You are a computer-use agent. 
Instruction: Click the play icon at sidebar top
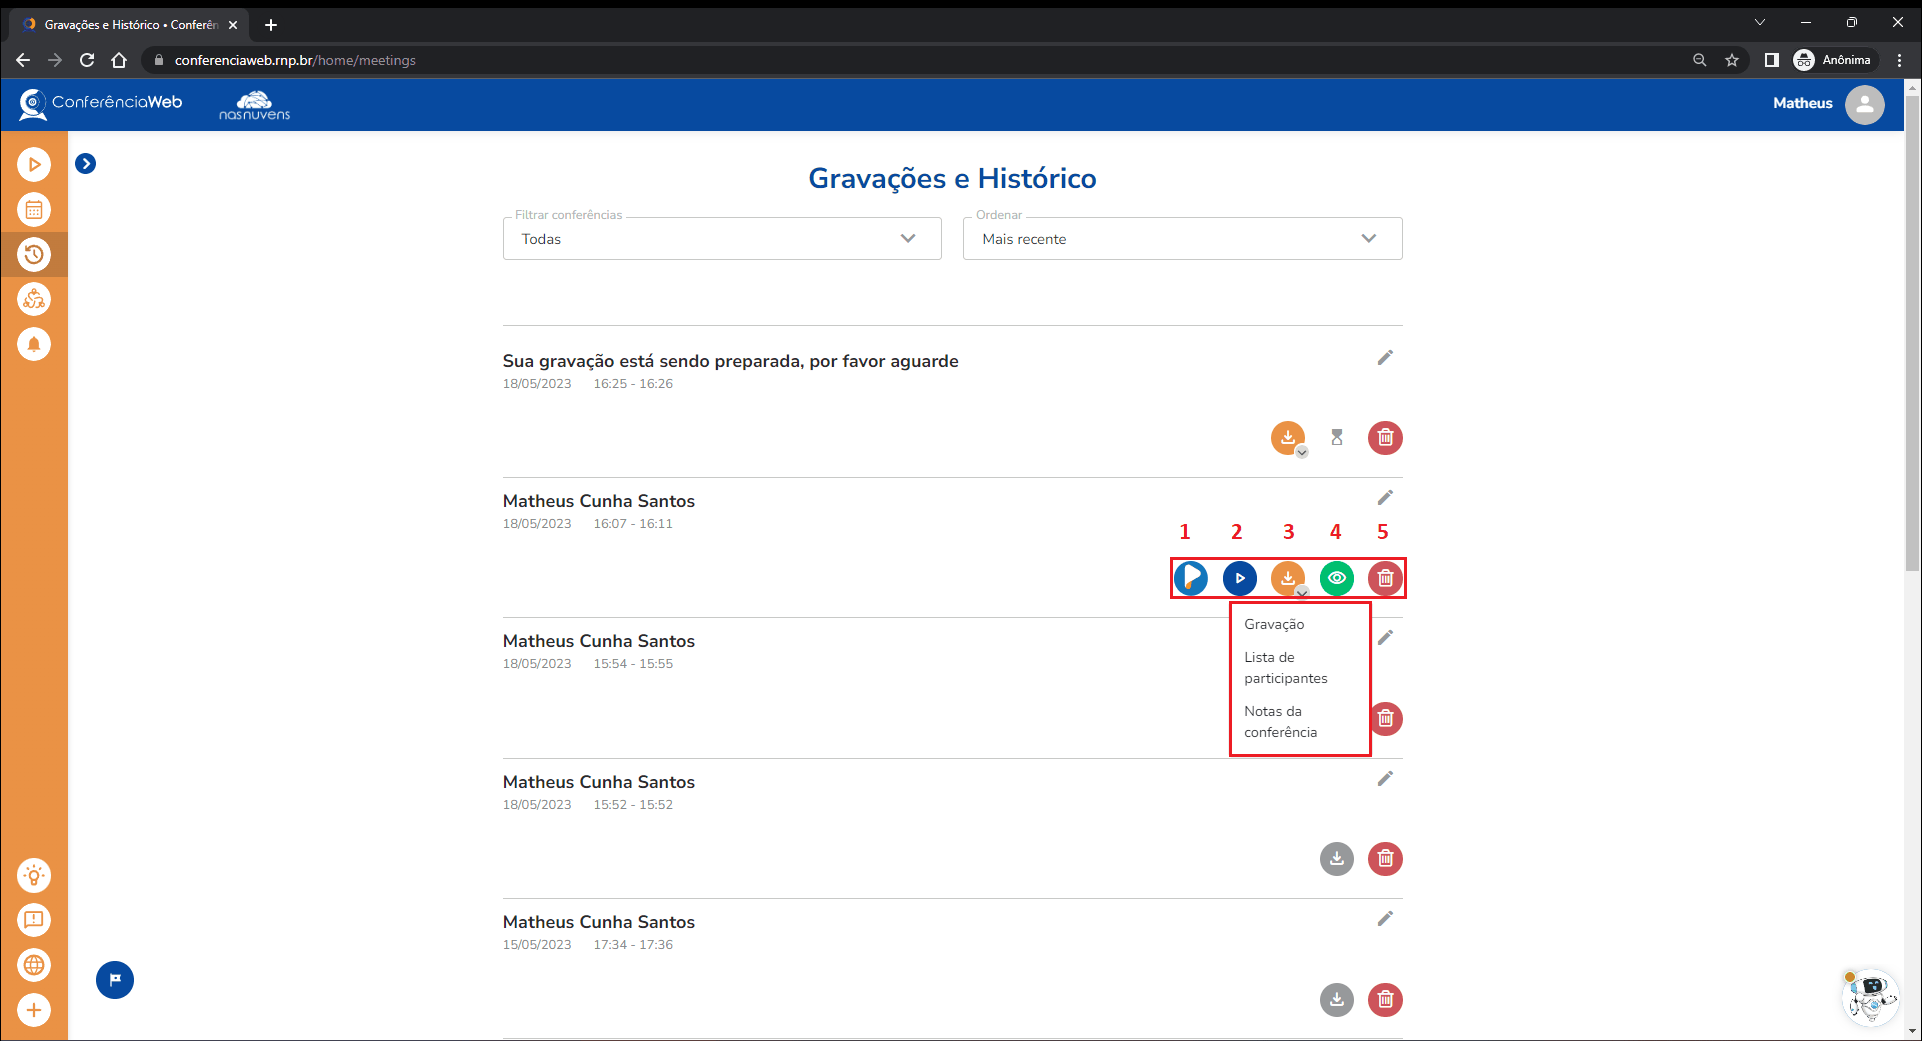(34, 165)
